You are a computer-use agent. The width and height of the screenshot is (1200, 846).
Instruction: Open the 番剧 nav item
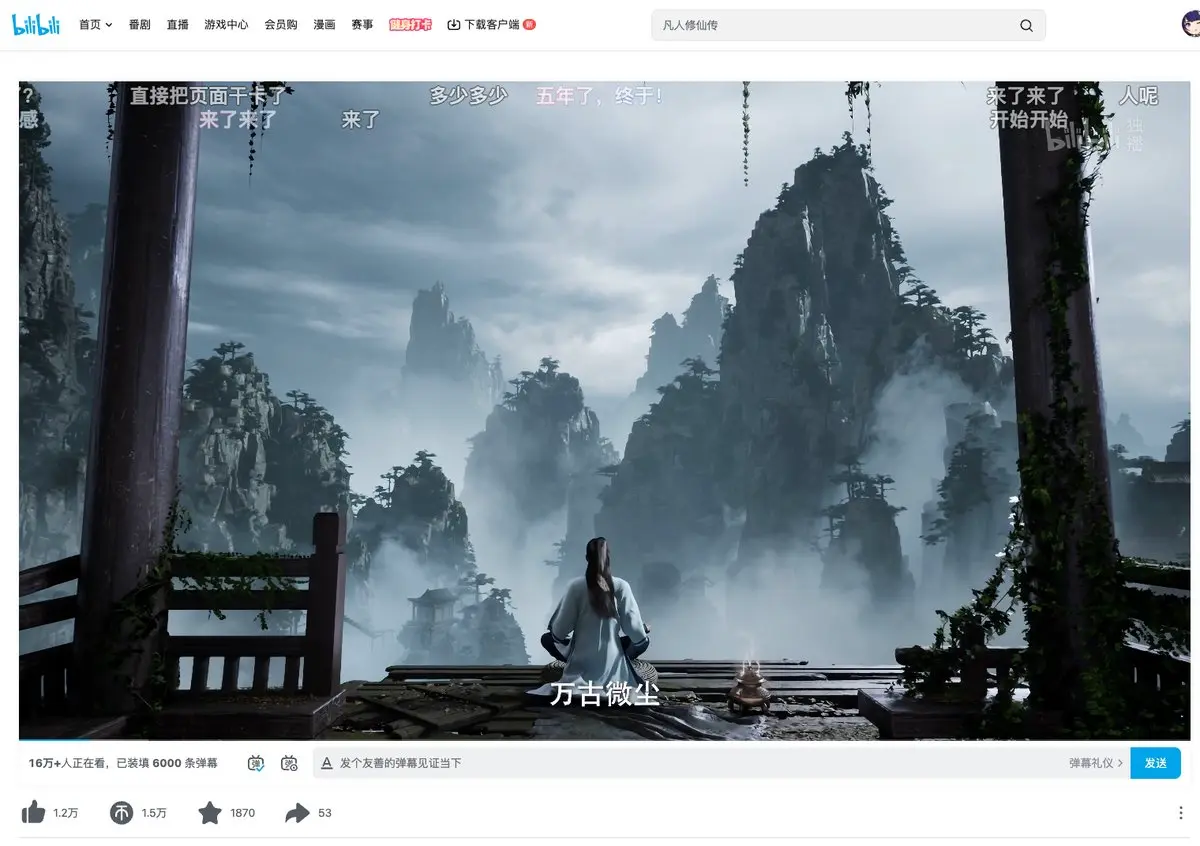(140, 25)
